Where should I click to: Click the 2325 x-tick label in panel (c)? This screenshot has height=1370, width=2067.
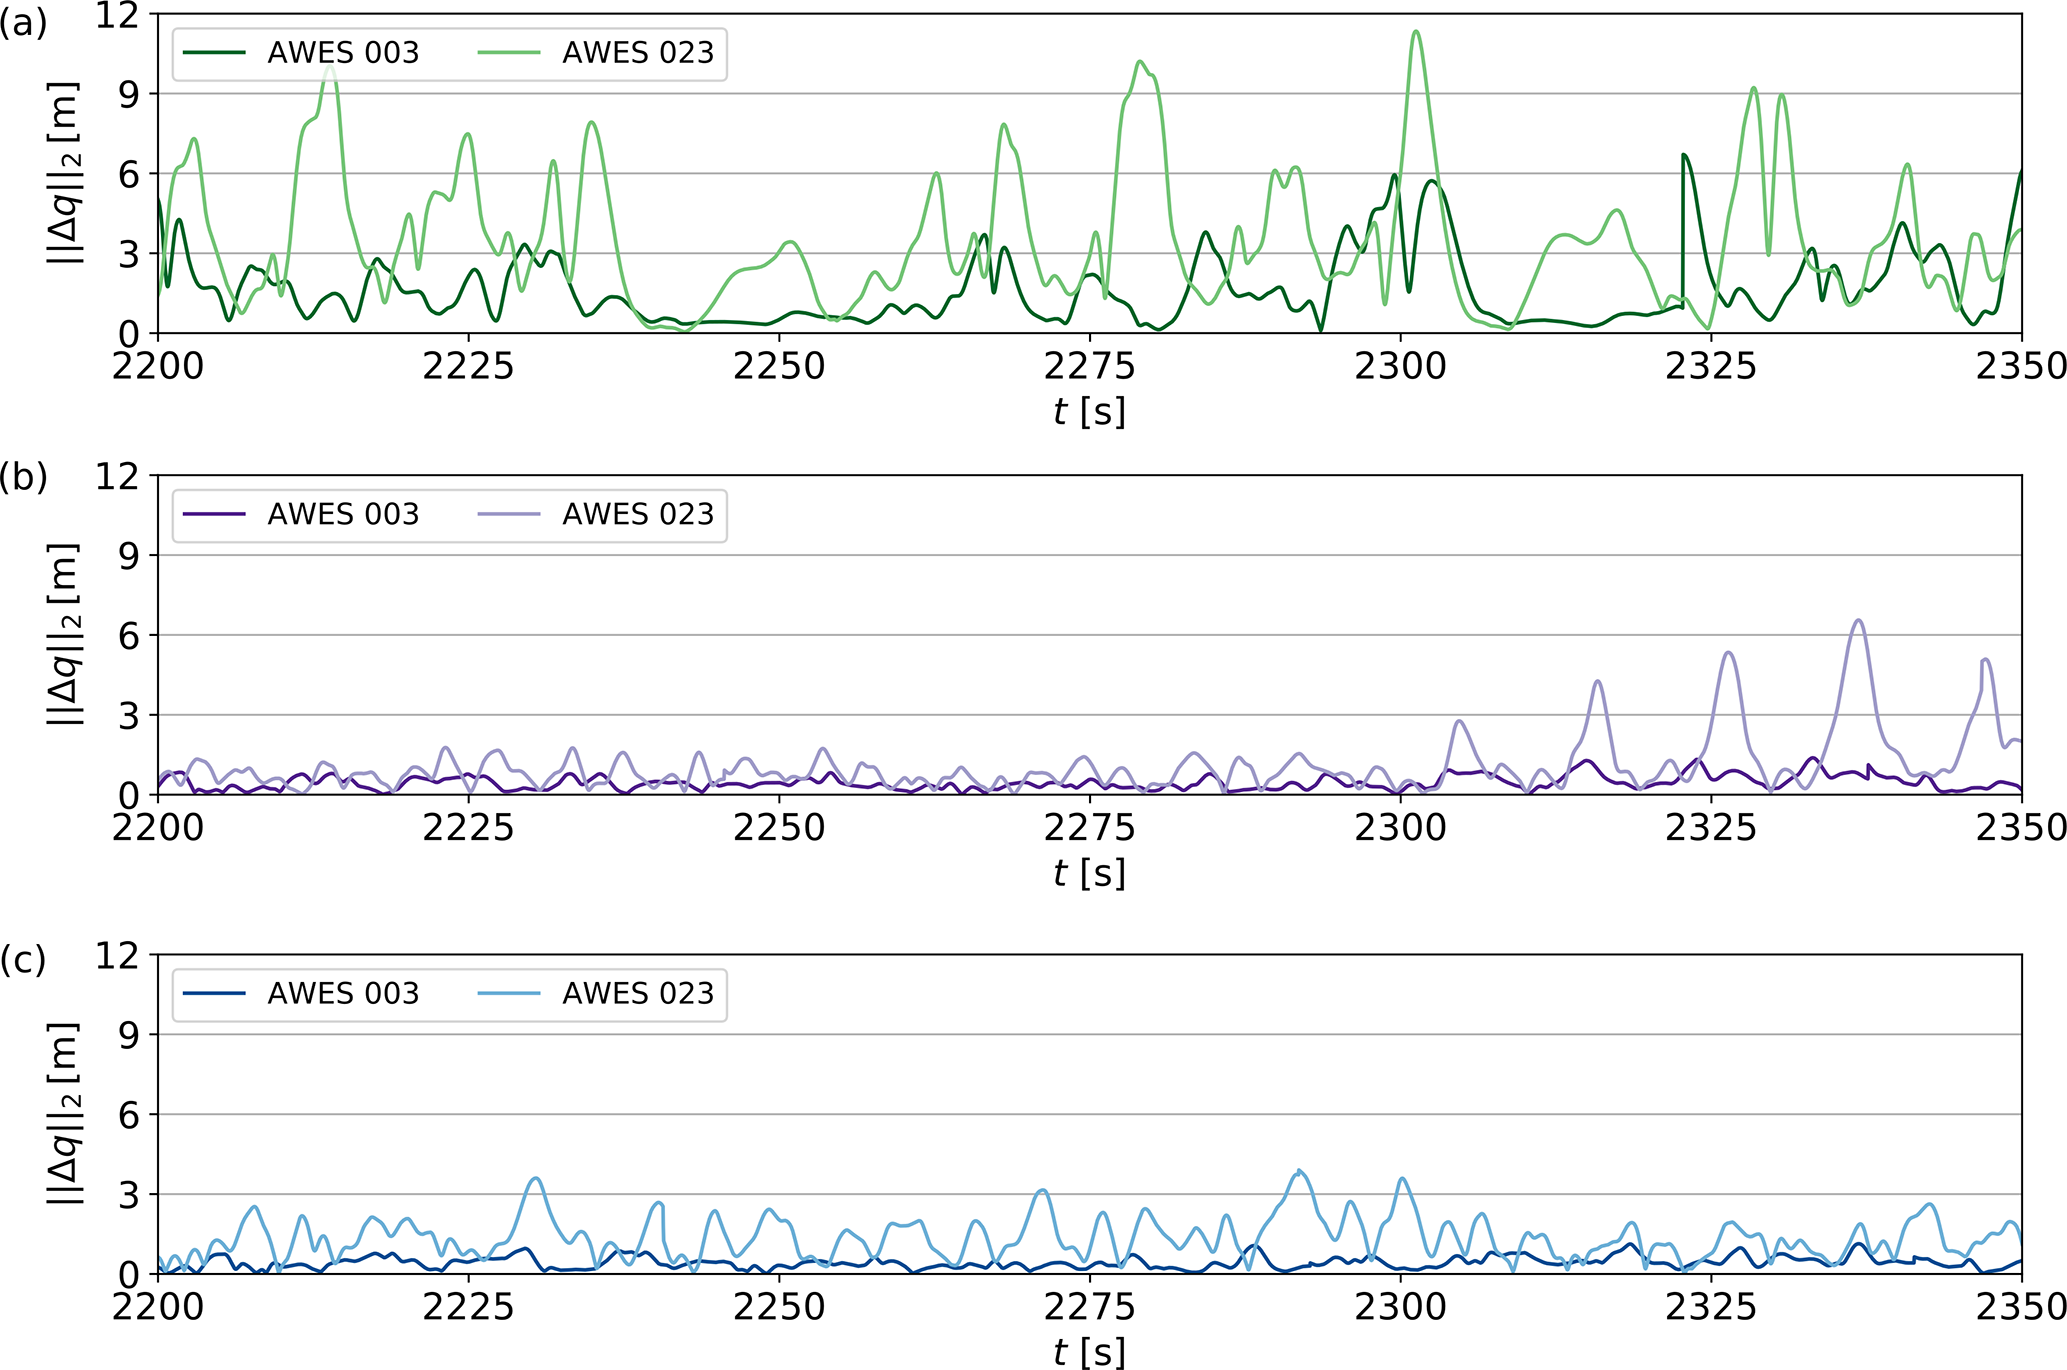coord(1711,1307)
